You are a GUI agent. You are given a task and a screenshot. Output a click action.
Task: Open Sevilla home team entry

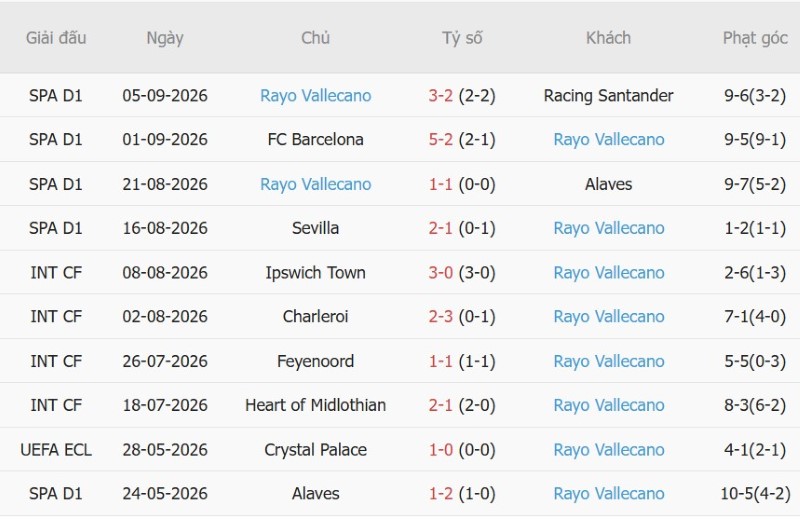click(x=315, y=228)
